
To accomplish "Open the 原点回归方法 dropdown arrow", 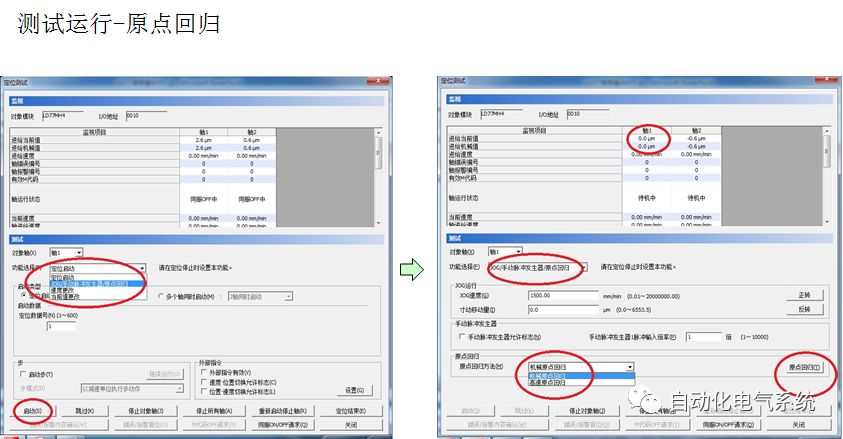I will 630,367.
